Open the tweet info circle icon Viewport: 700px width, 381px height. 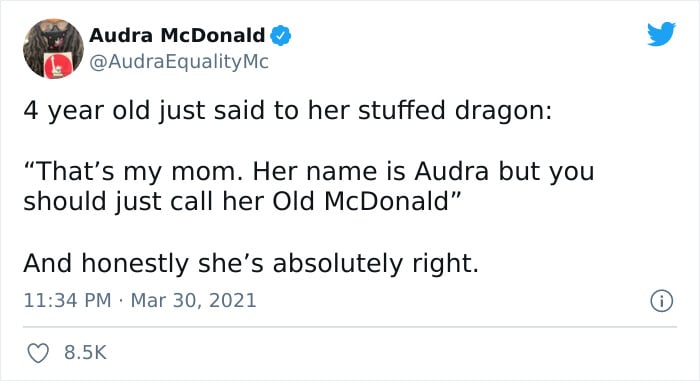click(x=661, y=301)
